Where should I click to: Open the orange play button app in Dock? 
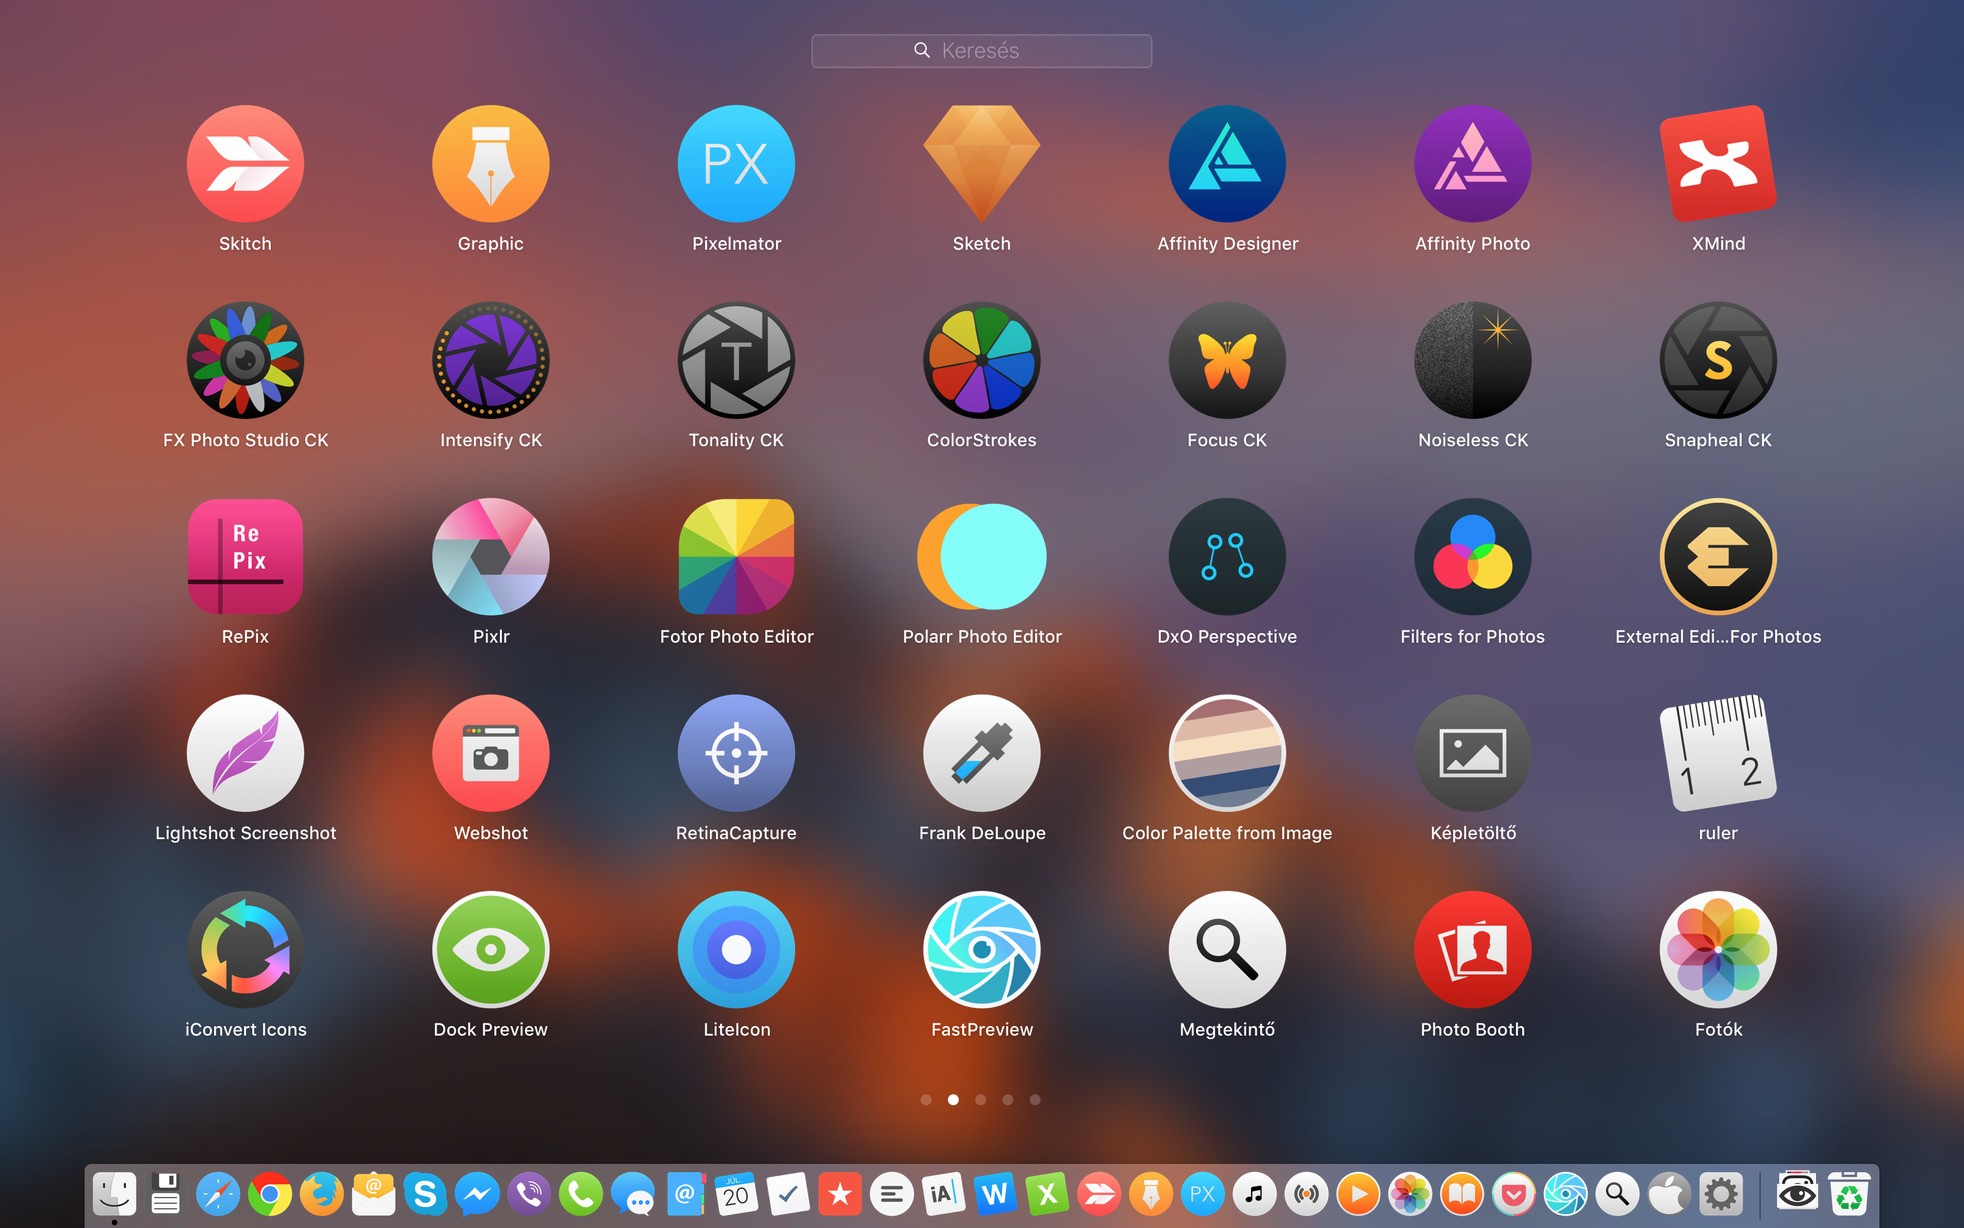click(1358, 1194)
